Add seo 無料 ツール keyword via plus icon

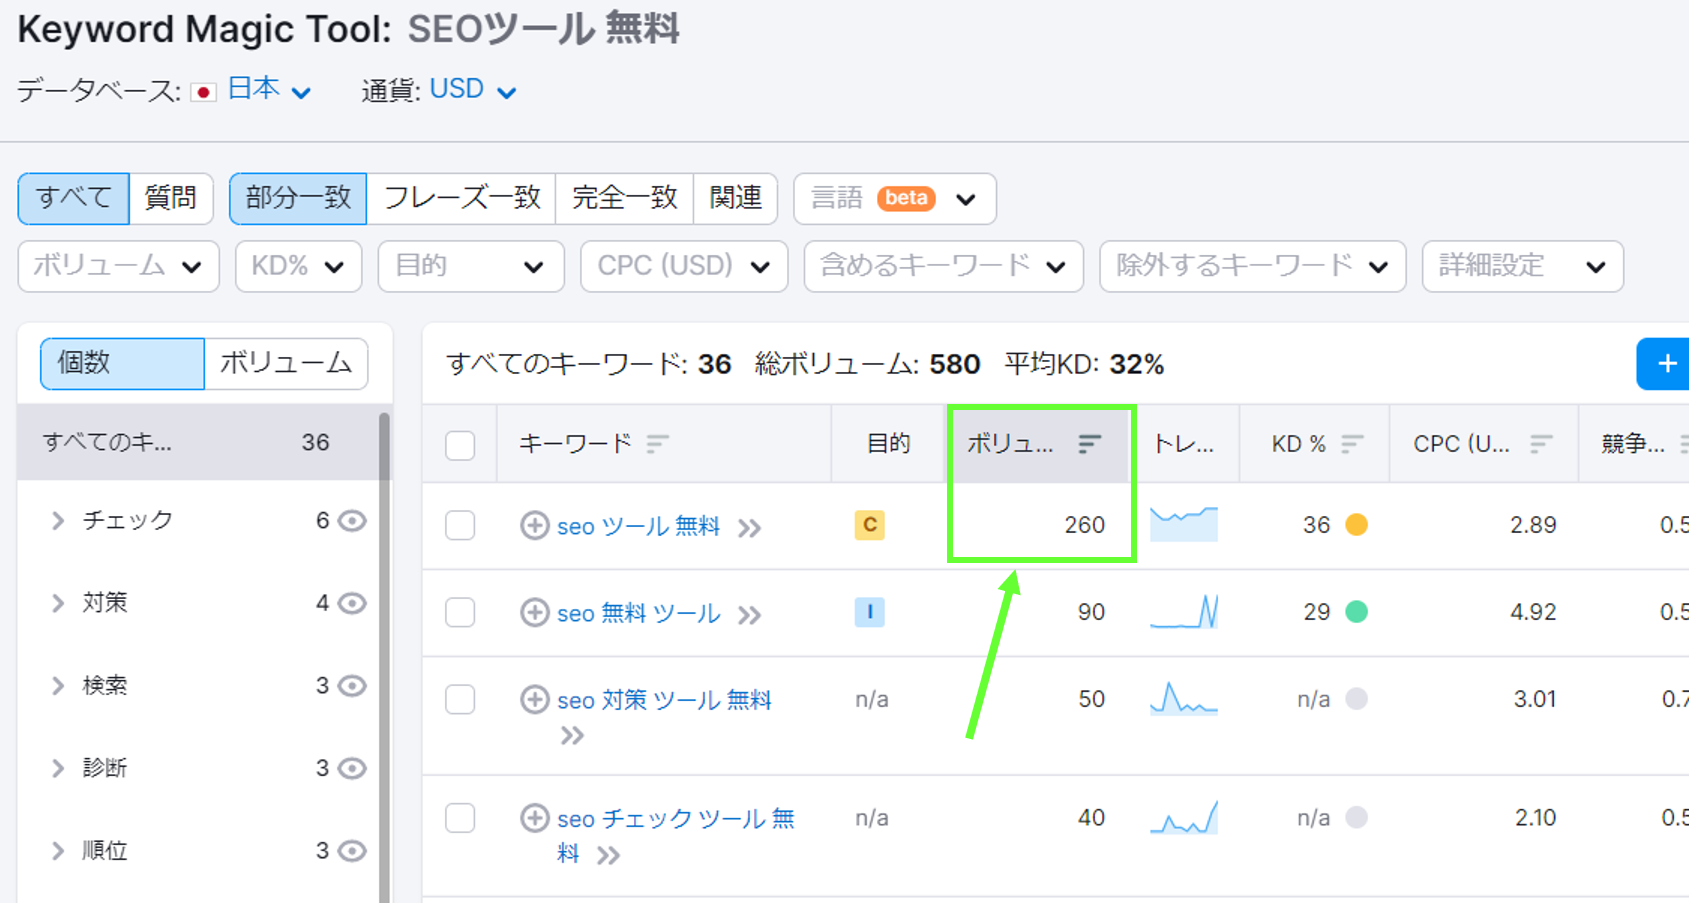[534, 612]
